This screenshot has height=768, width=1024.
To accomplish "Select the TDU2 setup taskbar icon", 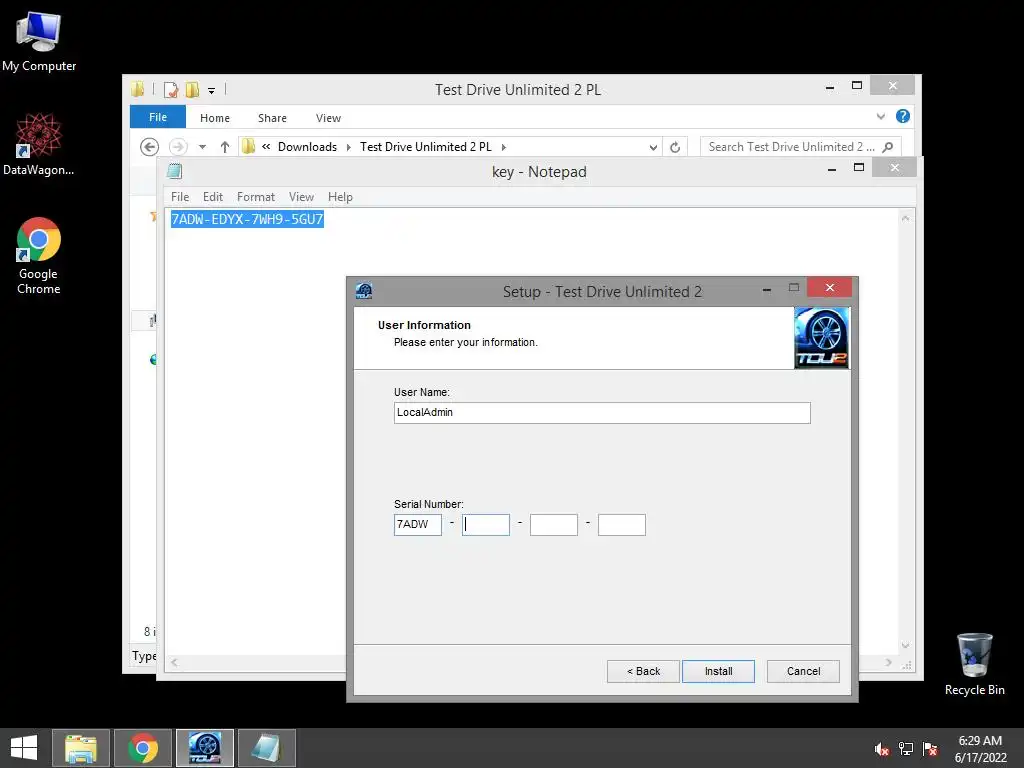I will pos(204,748).
